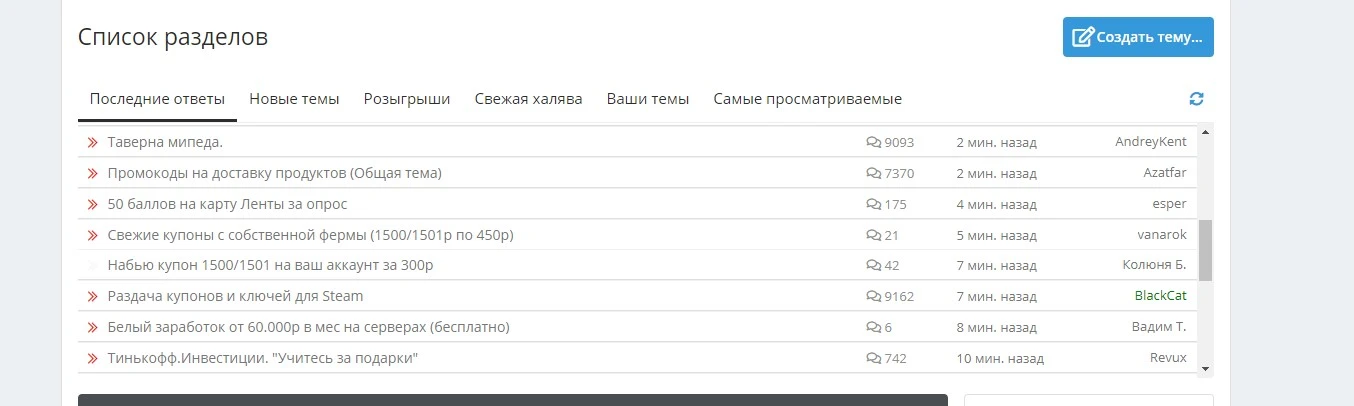
Task: Switch to the Новые темы tab
Action: (x=294, y=99)
